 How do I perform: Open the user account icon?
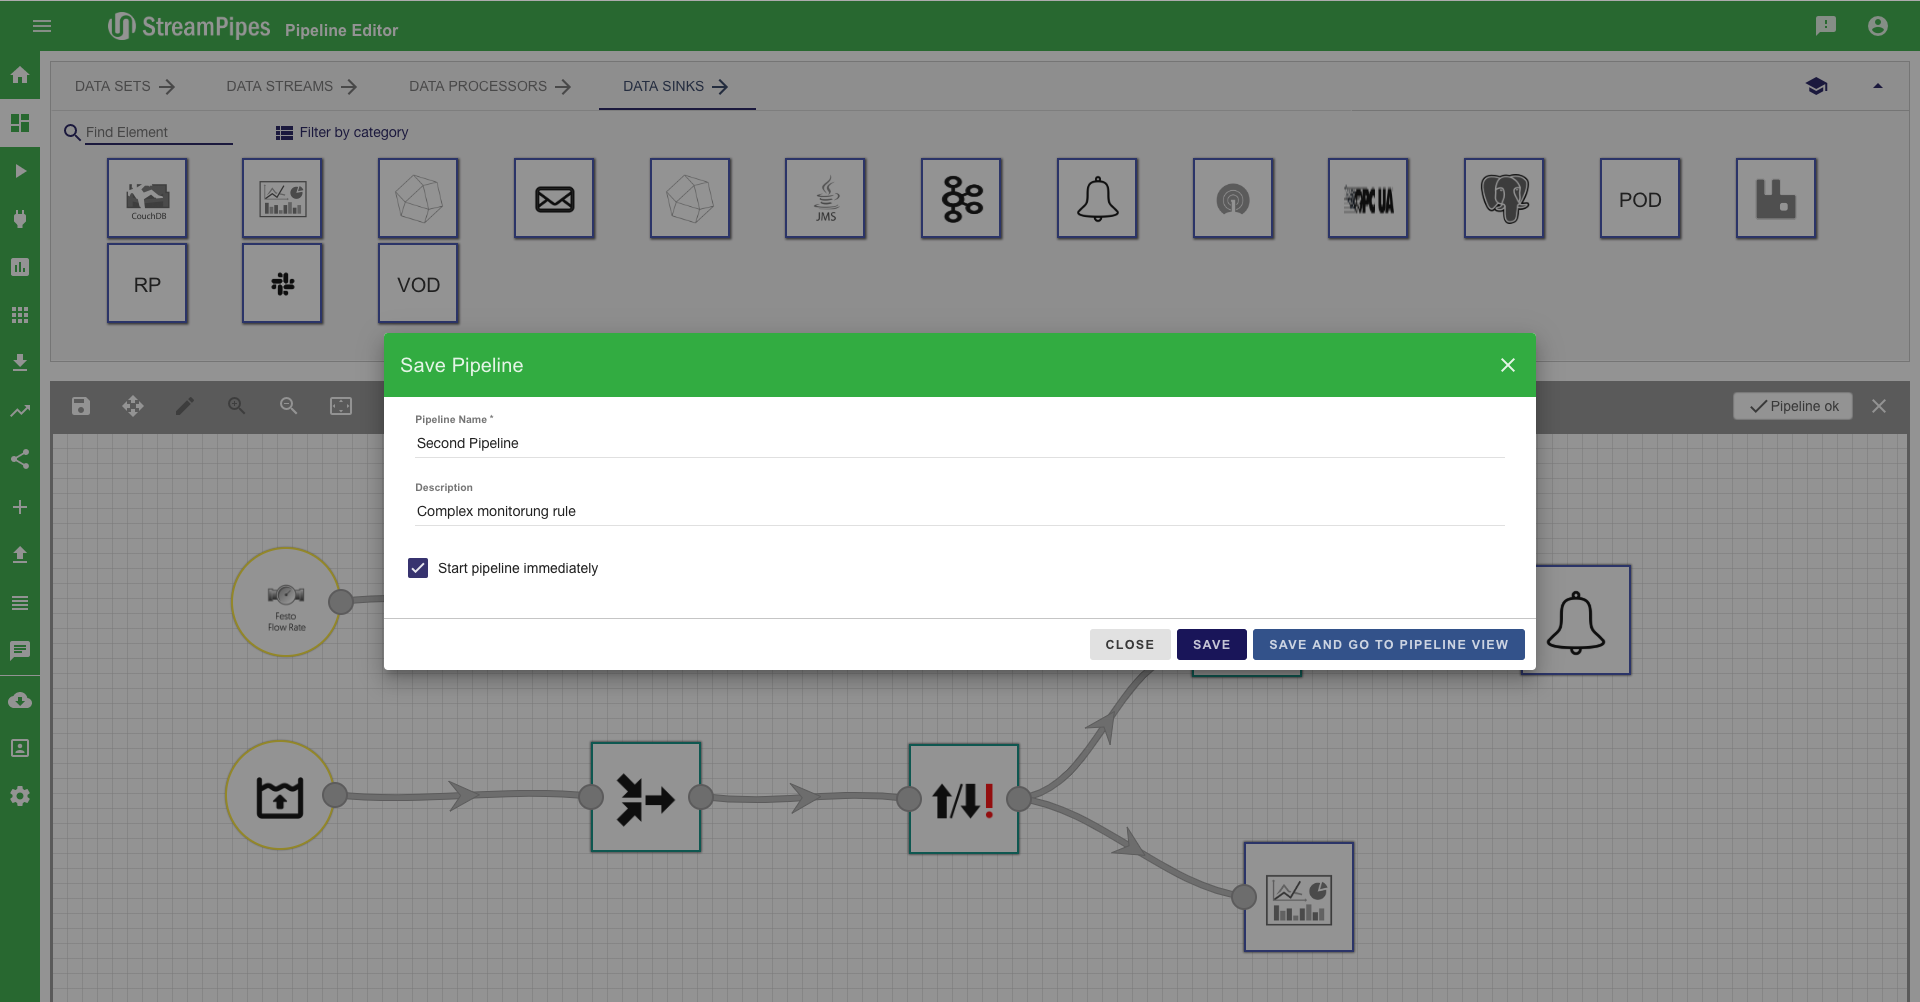pos(1877,26)
